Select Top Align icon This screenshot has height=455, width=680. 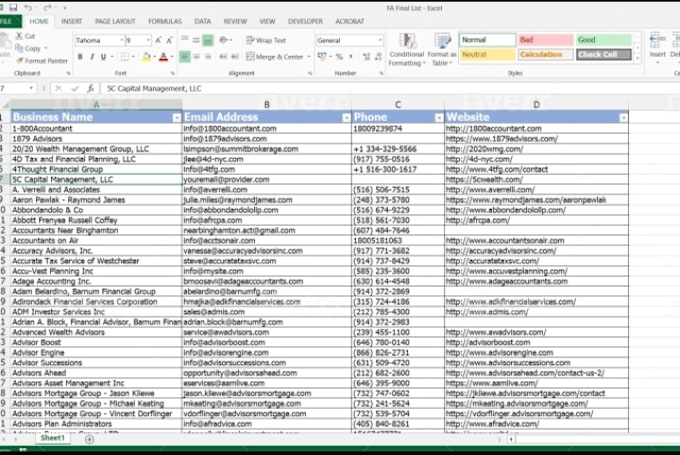pos(185,40)
